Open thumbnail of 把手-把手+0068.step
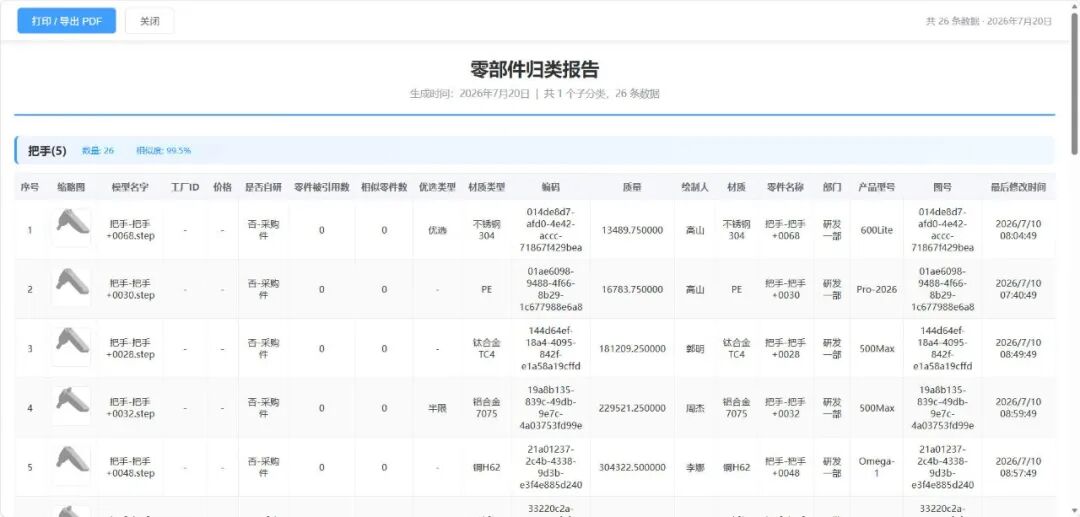Image resolution: width=1080 pixels, height=517 pixels. 72,228
